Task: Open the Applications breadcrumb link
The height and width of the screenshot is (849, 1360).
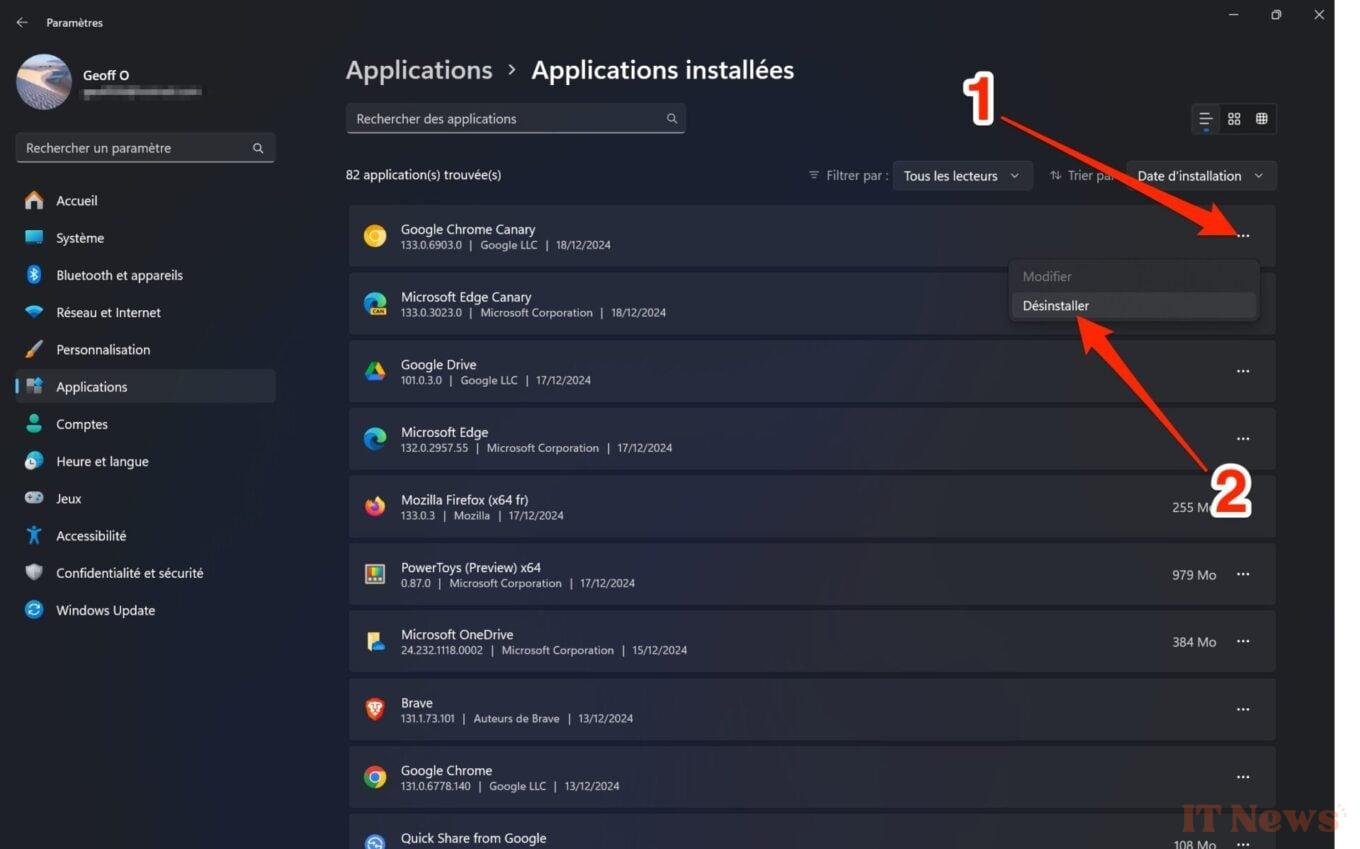Action: click(x=419, y=70)
